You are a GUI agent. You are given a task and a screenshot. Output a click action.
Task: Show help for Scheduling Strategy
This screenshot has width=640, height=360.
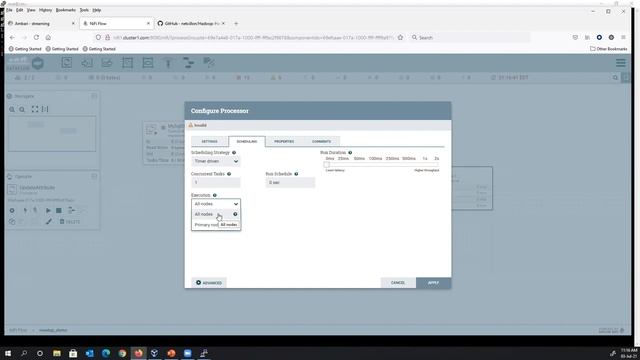coord(234,152)
